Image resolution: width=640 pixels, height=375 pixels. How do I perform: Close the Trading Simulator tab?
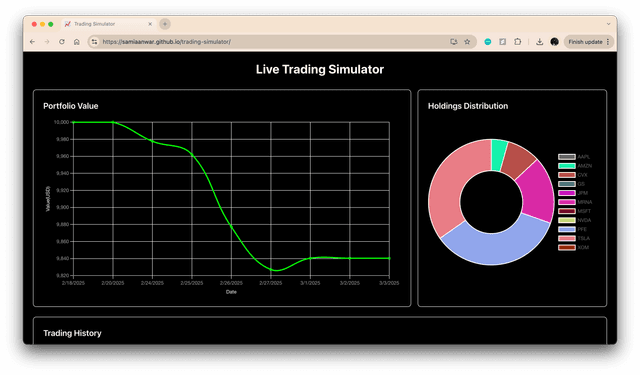click(150, 24)
